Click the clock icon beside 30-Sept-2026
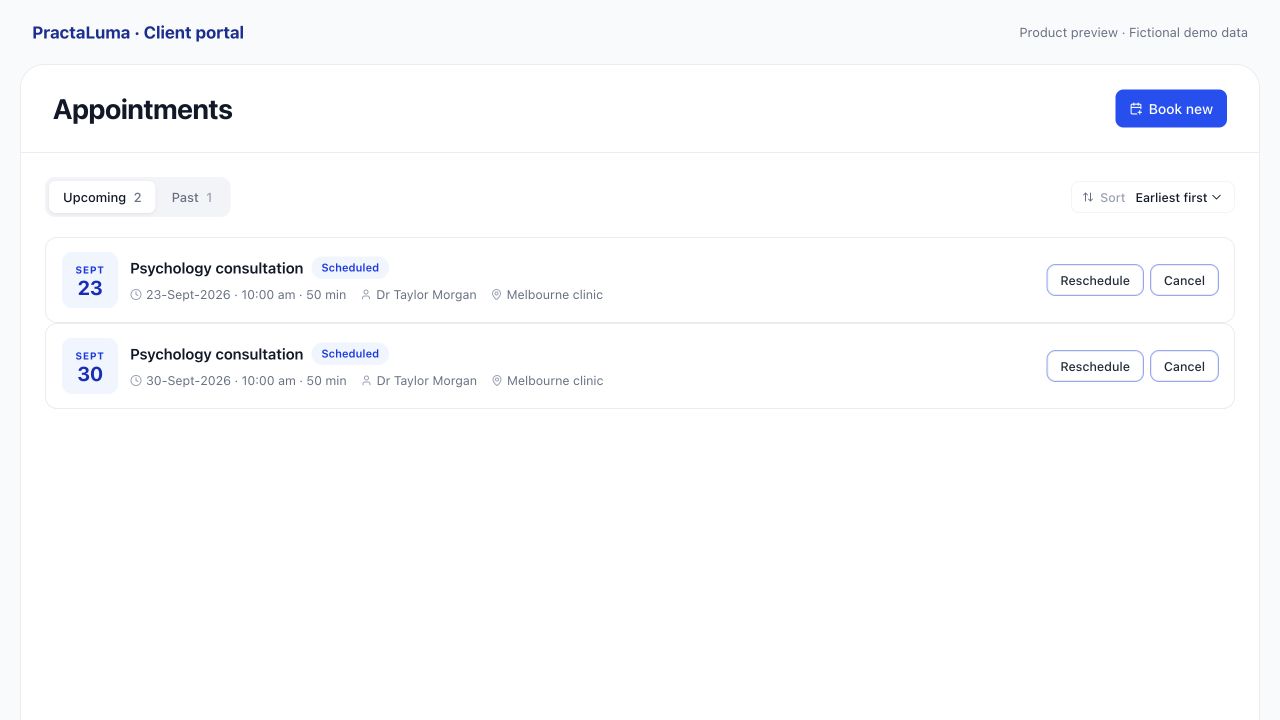Image resolution: width=1280 pixels, height=720 pixels. (136, 381)
